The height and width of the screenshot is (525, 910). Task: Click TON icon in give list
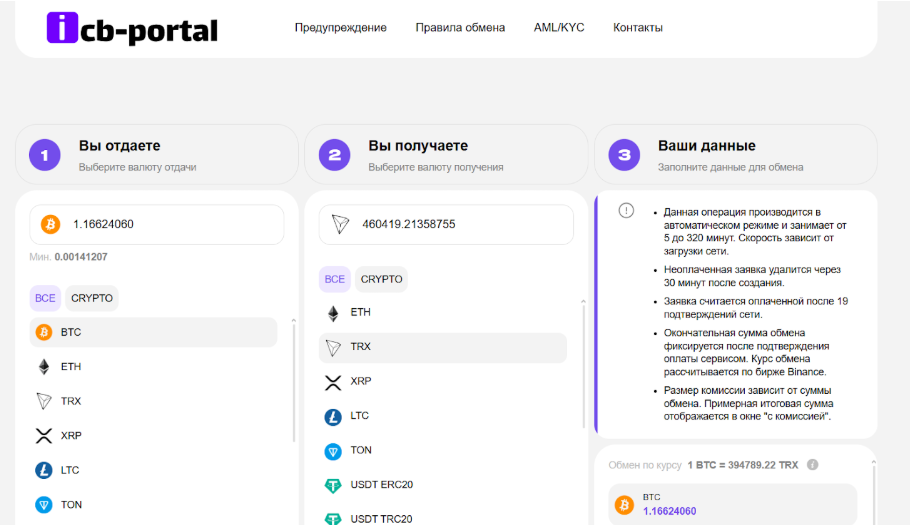[44, 505]
